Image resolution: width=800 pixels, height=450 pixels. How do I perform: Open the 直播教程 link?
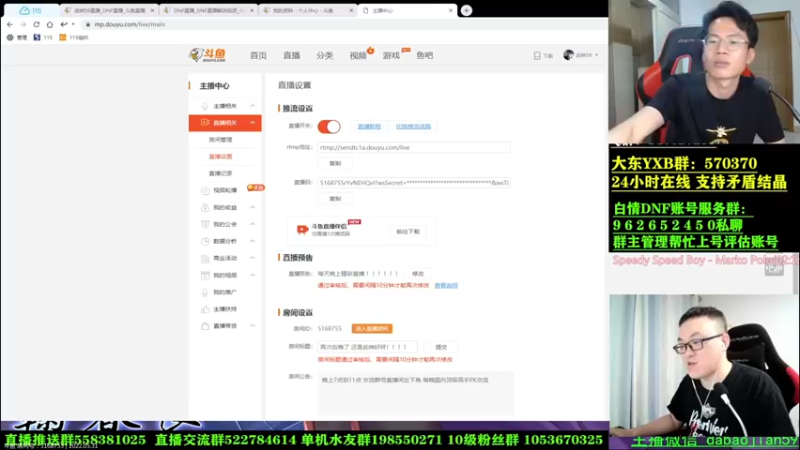pyautogui.click(x=369, y=127)
